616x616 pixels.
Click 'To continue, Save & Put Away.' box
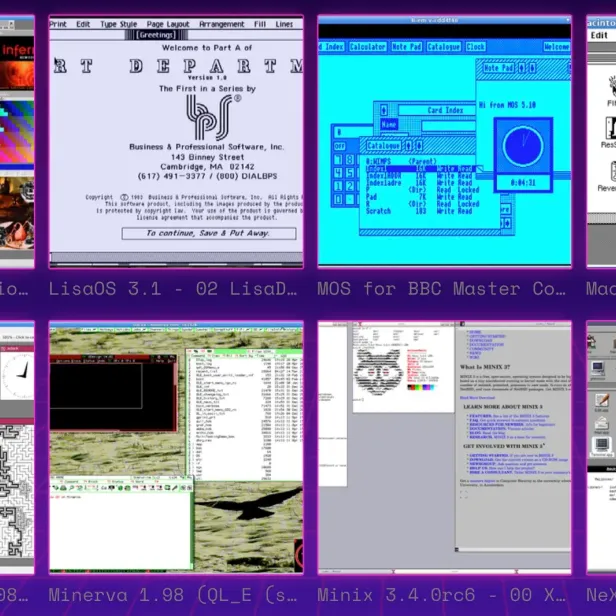click(x=209, y=233)
